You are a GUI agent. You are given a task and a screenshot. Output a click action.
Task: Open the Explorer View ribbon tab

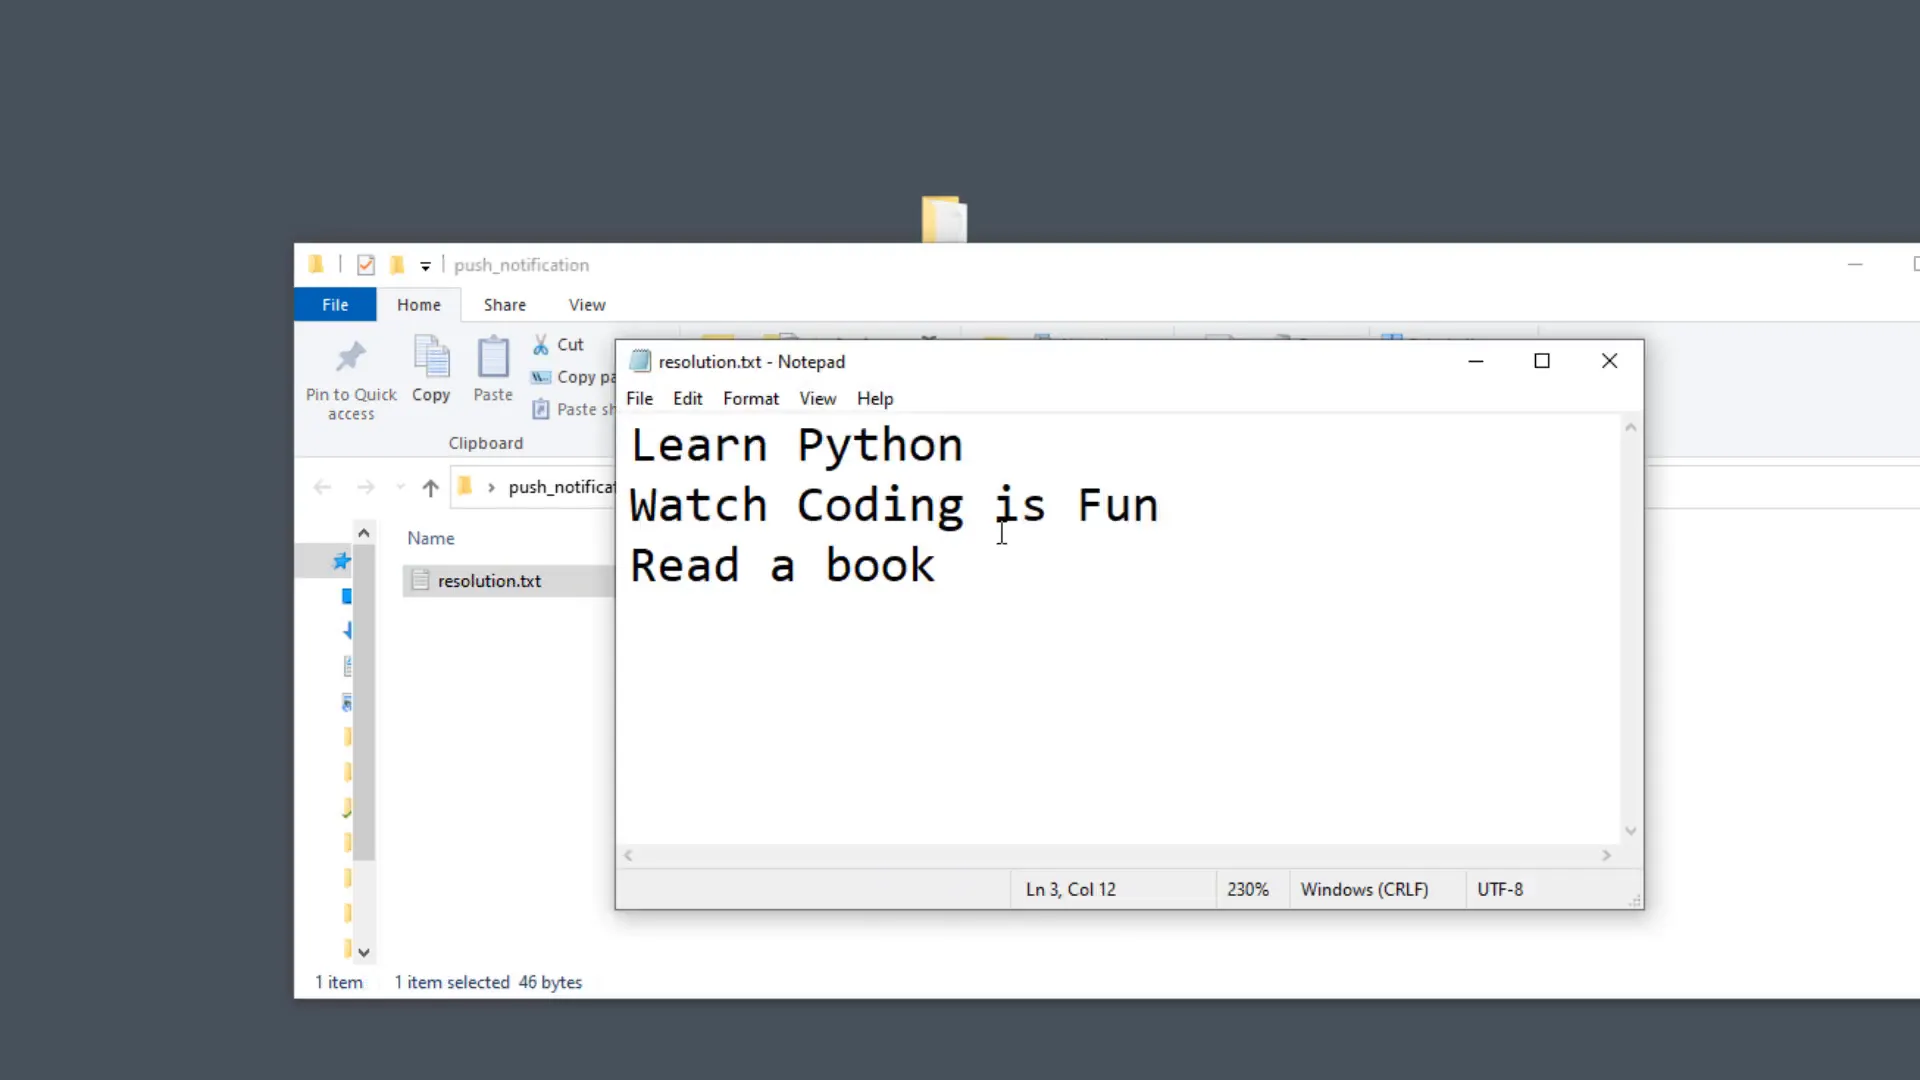point(587,305)
